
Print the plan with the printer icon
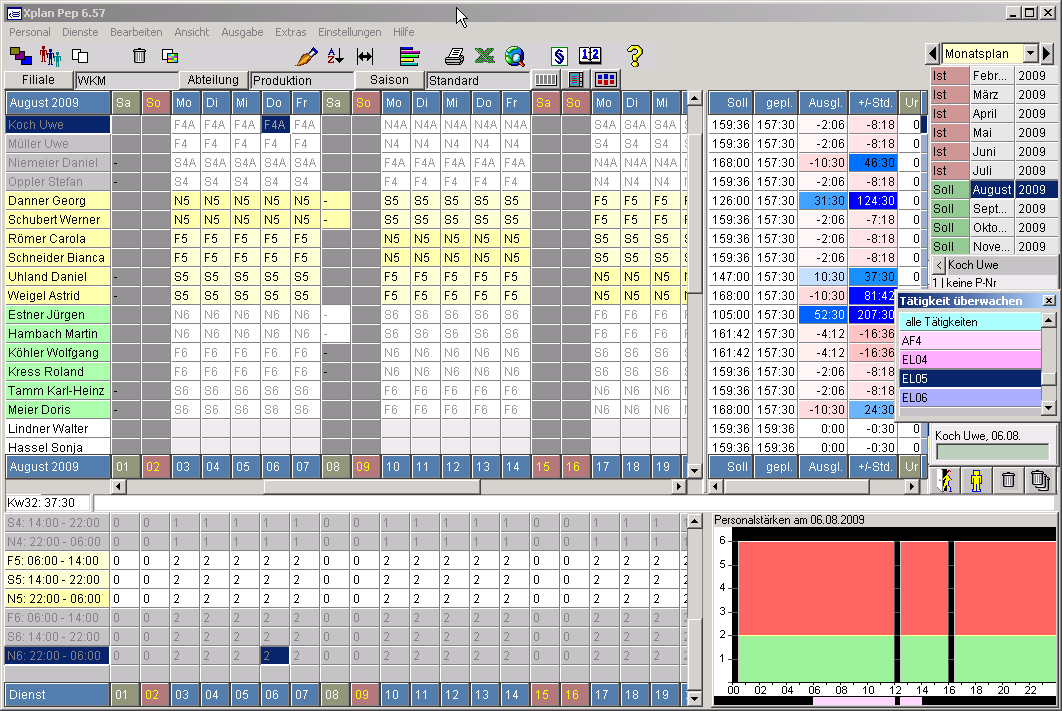tap(454, 56)
